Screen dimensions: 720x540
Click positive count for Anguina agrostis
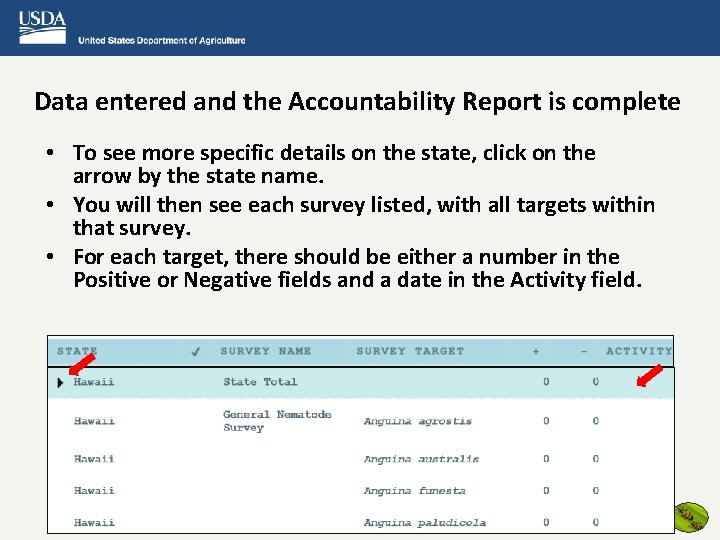pyautogui.click(x=546, y=421)
